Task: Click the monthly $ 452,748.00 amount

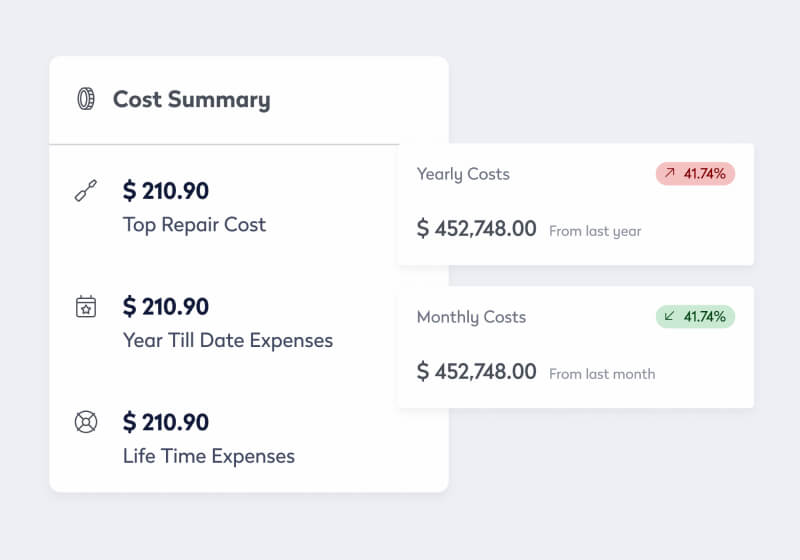Action: [x=477, y=372]
